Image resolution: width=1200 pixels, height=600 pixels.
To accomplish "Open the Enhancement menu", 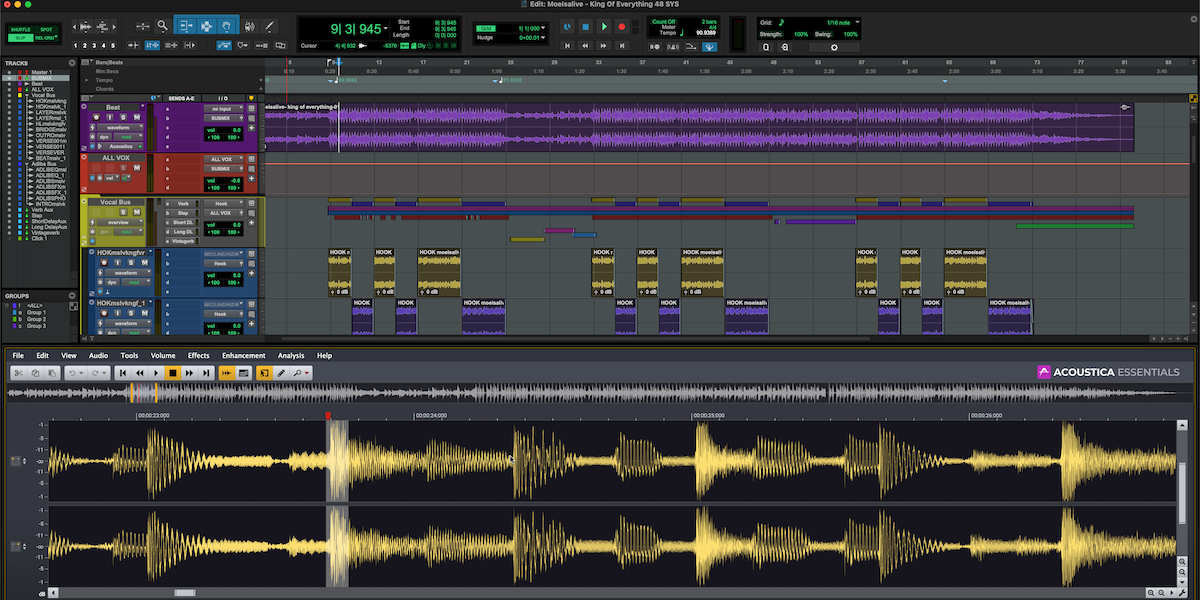I will pos(243,355).
